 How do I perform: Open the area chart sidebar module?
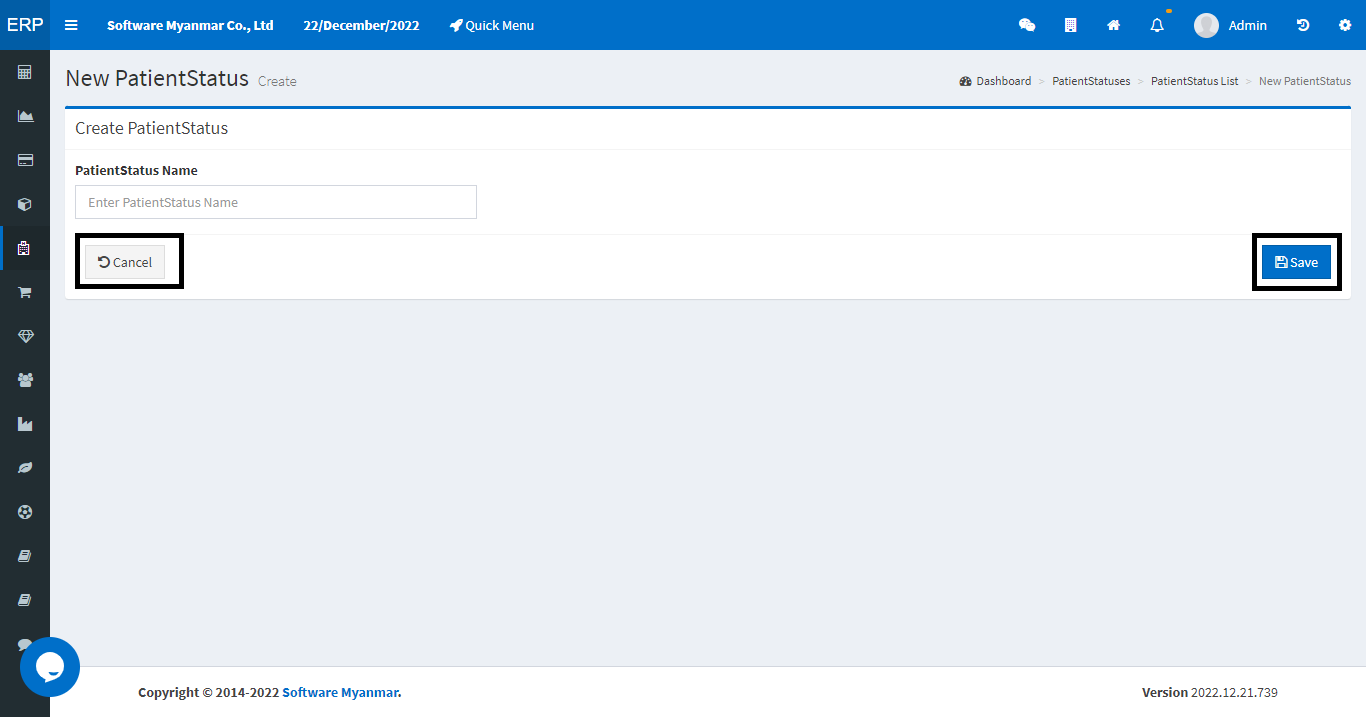25,116
